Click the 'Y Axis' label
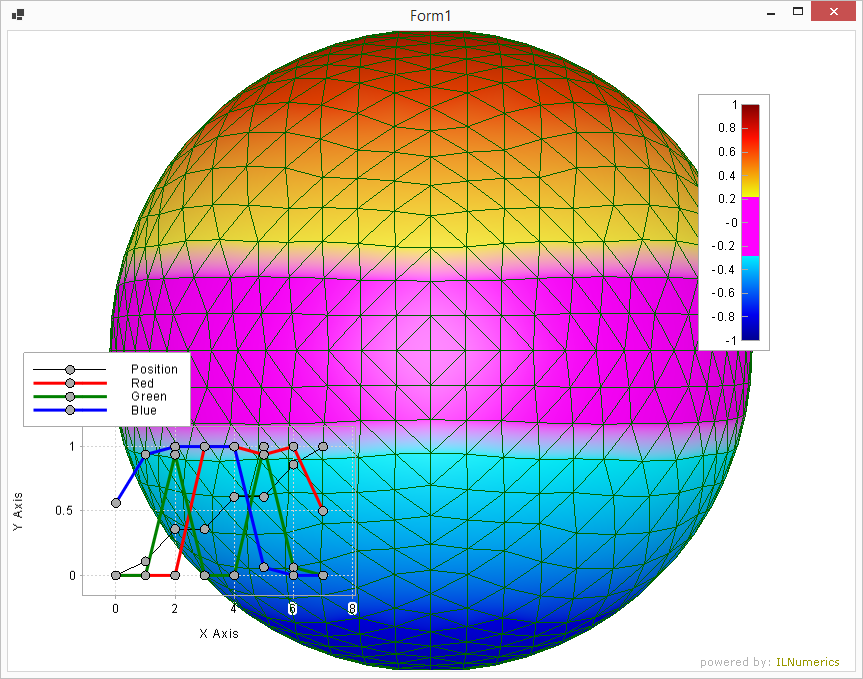863x679 pixels. (18, 511)
